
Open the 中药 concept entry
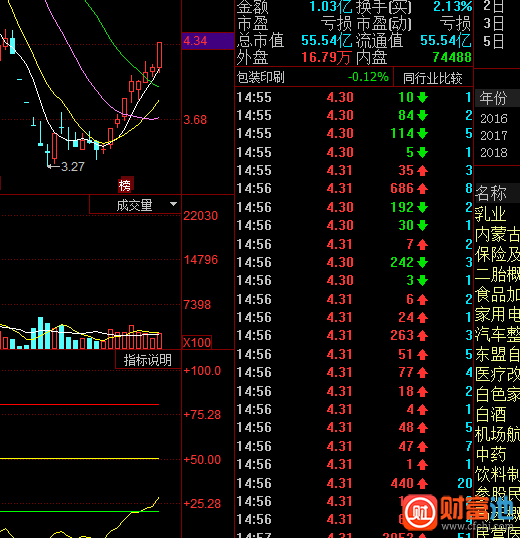(491, 454)
